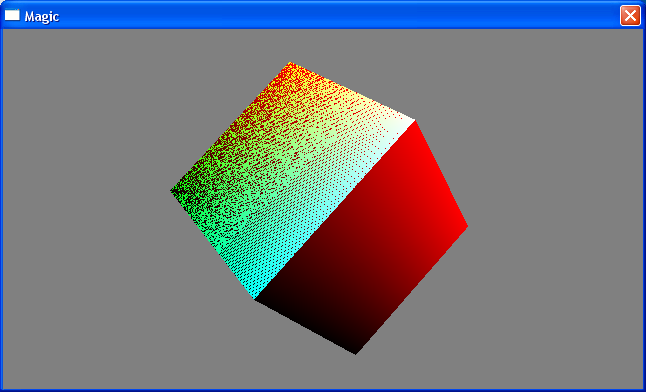Screen dimensions: 646x392
Task: Close the Magic window
Action: point(630,16)
